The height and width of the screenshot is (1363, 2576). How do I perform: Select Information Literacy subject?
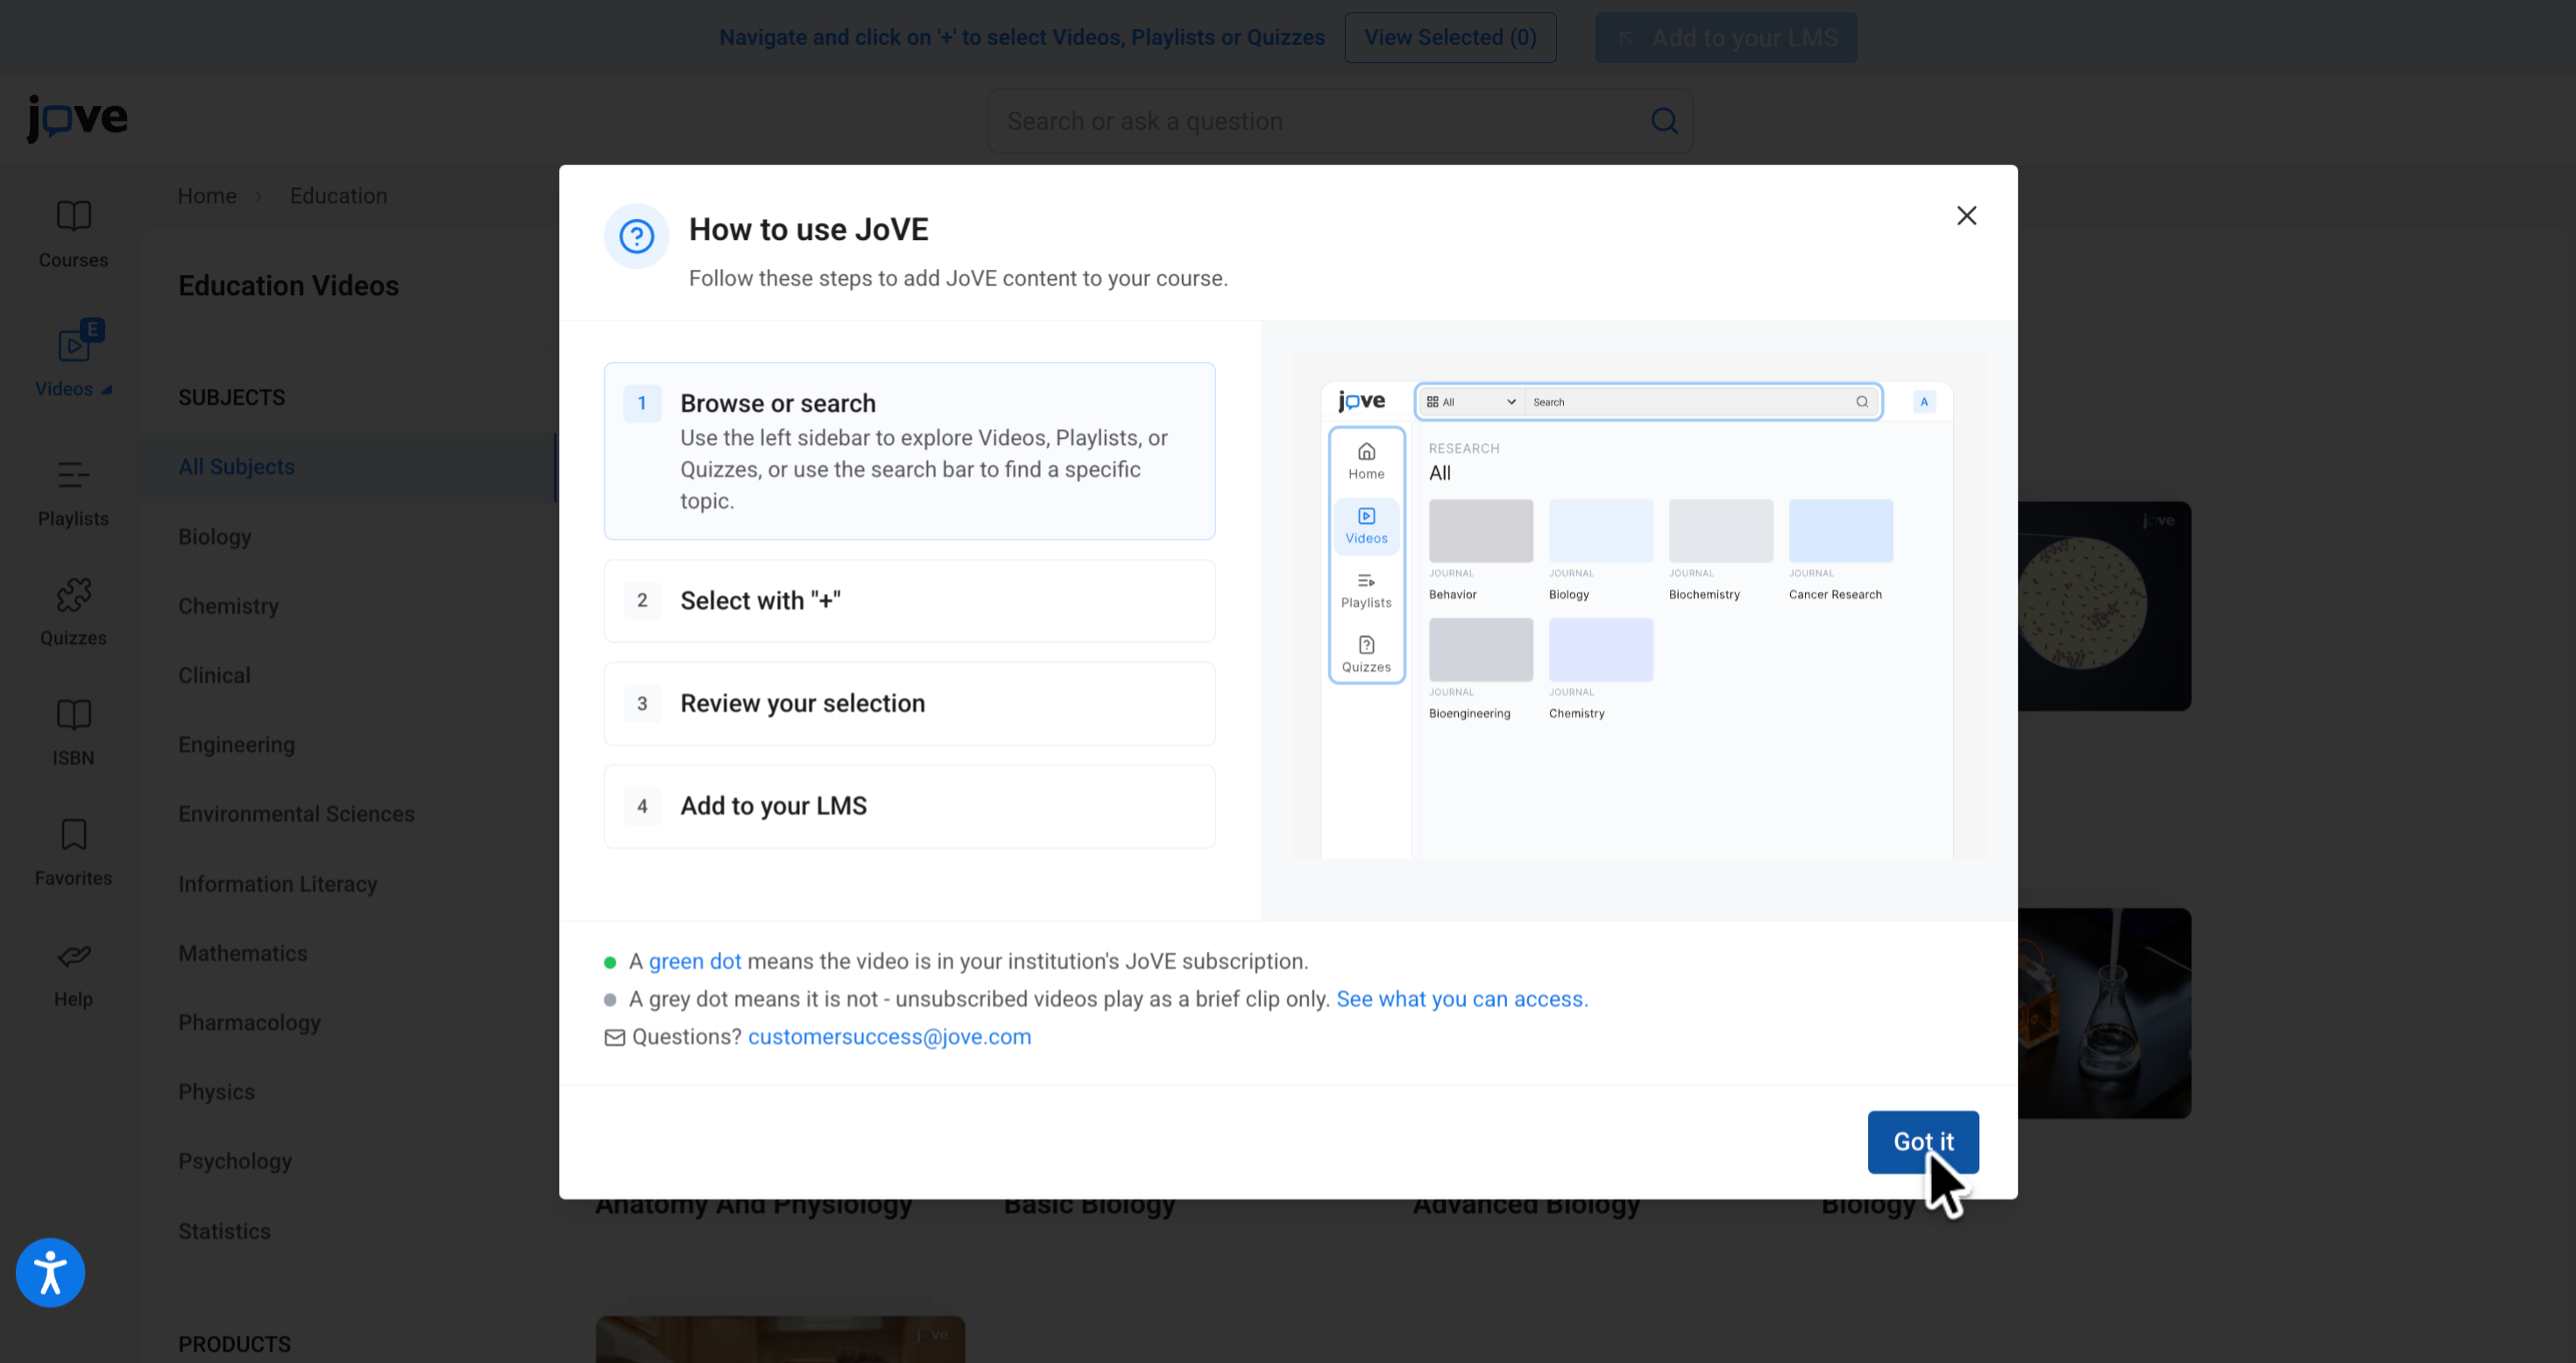point(277,884)
